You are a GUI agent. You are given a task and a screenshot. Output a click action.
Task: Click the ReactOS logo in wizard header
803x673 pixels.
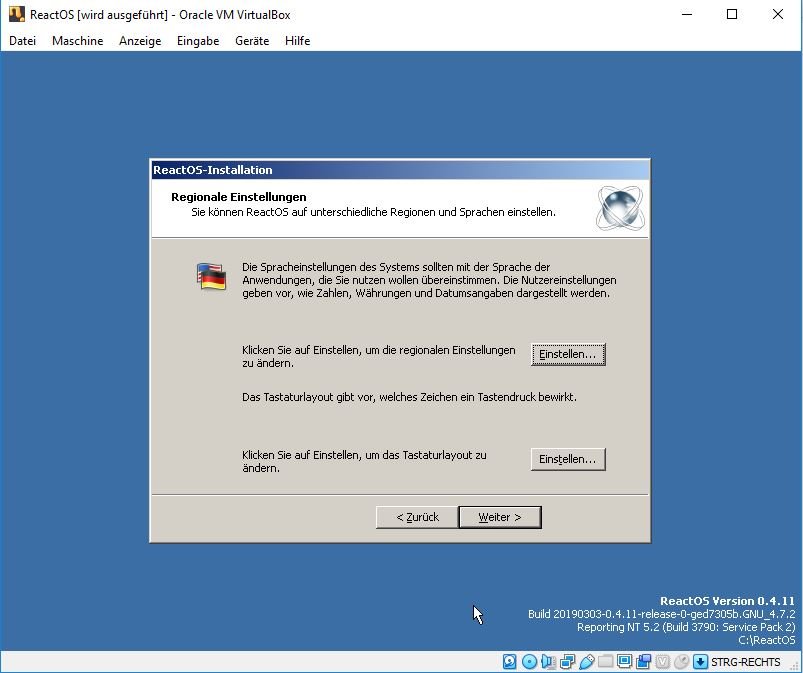[x=620, y=208]
